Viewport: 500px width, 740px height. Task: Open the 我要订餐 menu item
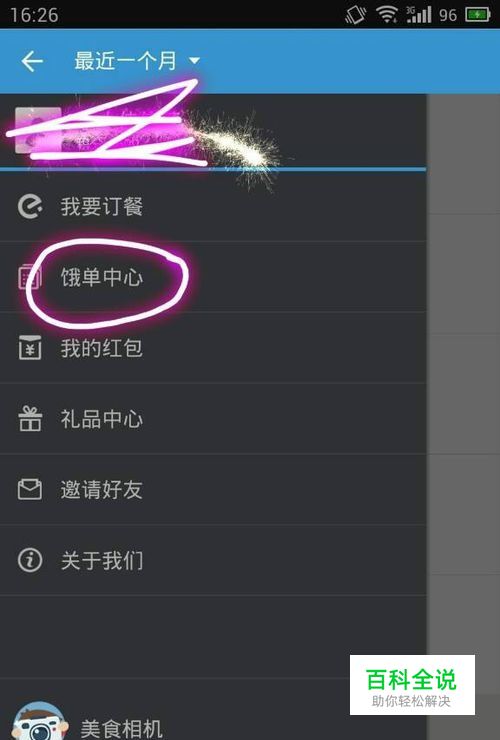tap(213, 207)
